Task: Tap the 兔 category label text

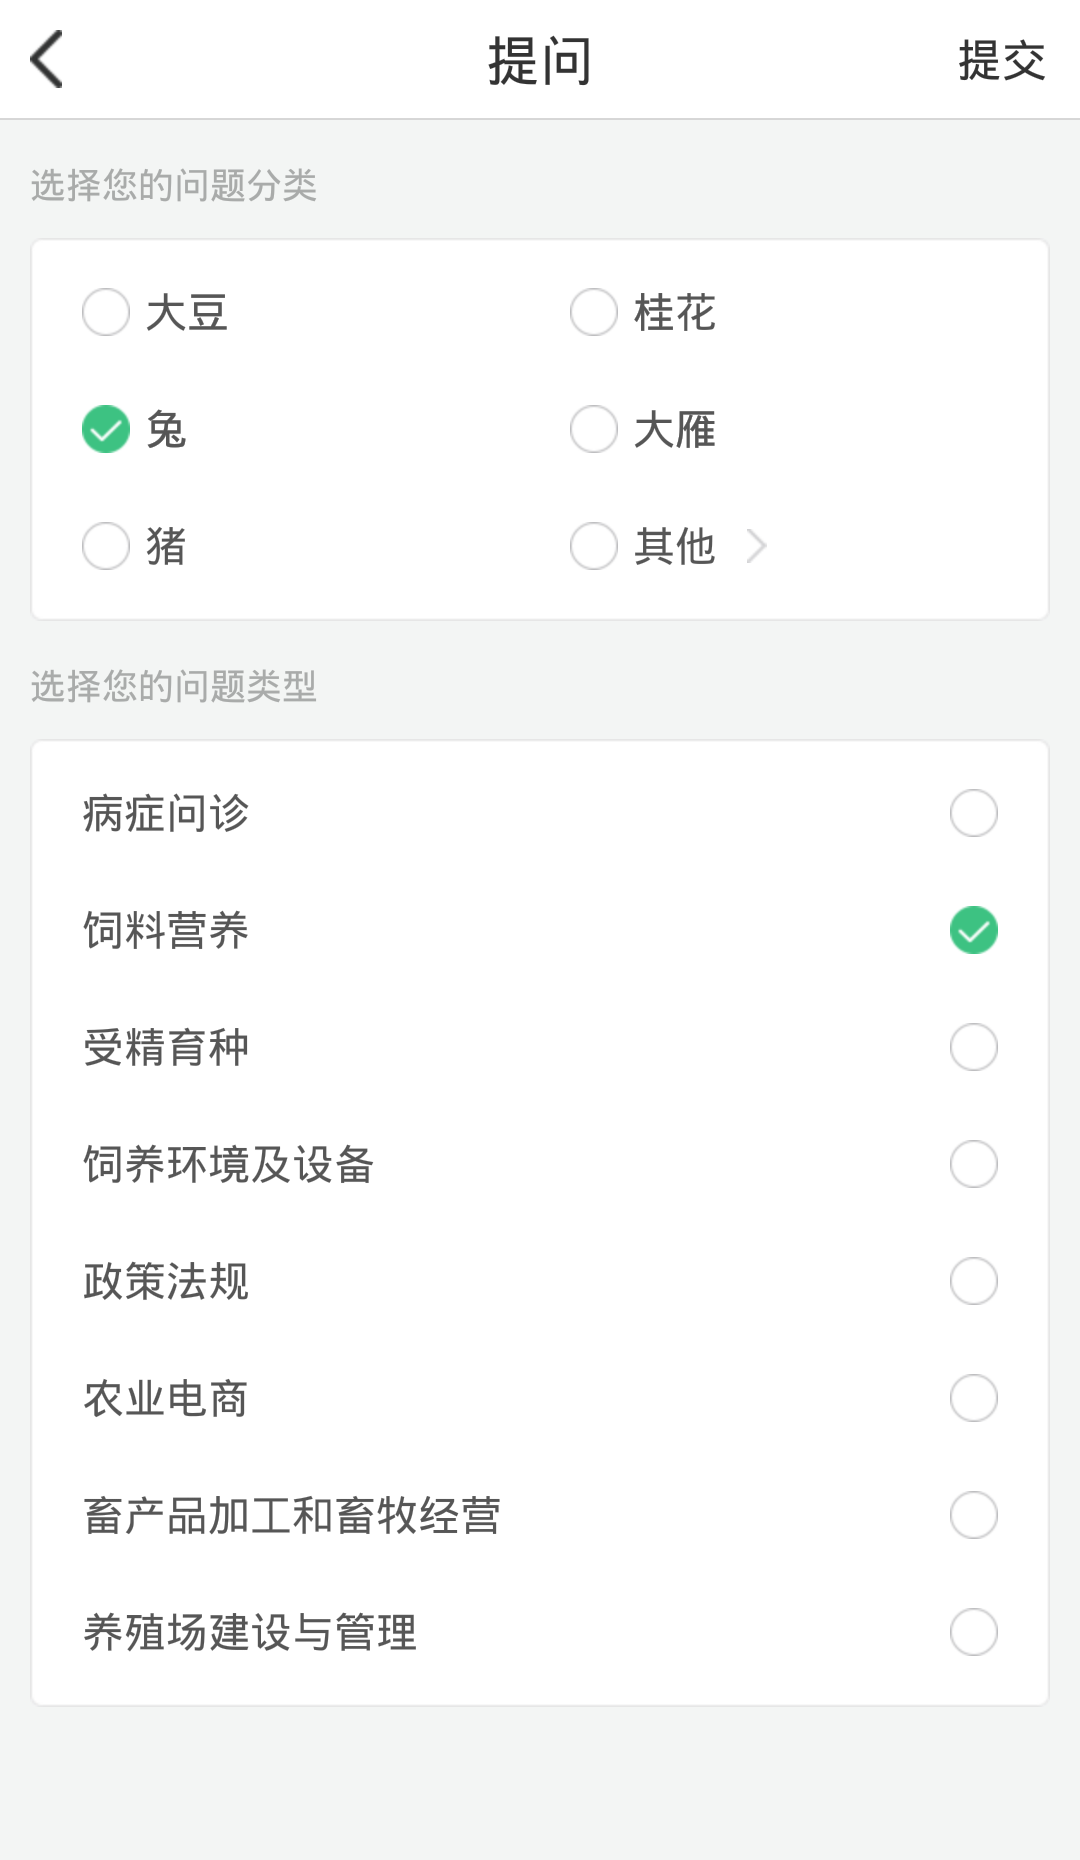Action: click(166, 430)
